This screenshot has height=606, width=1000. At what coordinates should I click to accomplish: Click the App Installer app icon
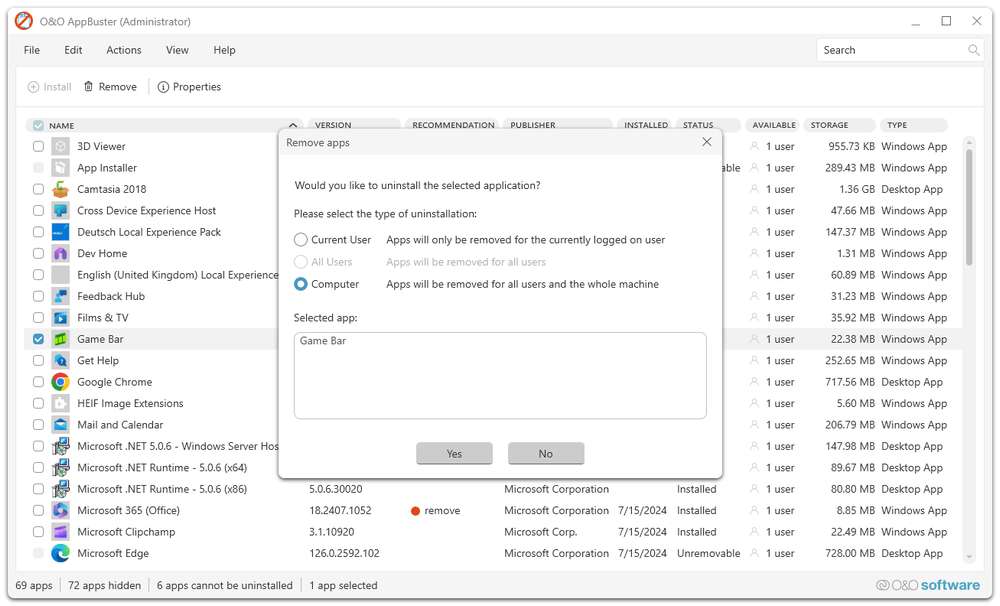tap(61, 168)
